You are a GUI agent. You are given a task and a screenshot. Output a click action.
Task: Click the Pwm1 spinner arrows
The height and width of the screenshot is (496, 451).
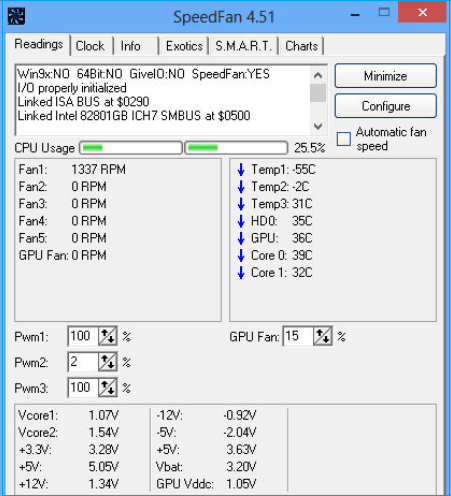point(108,336)
